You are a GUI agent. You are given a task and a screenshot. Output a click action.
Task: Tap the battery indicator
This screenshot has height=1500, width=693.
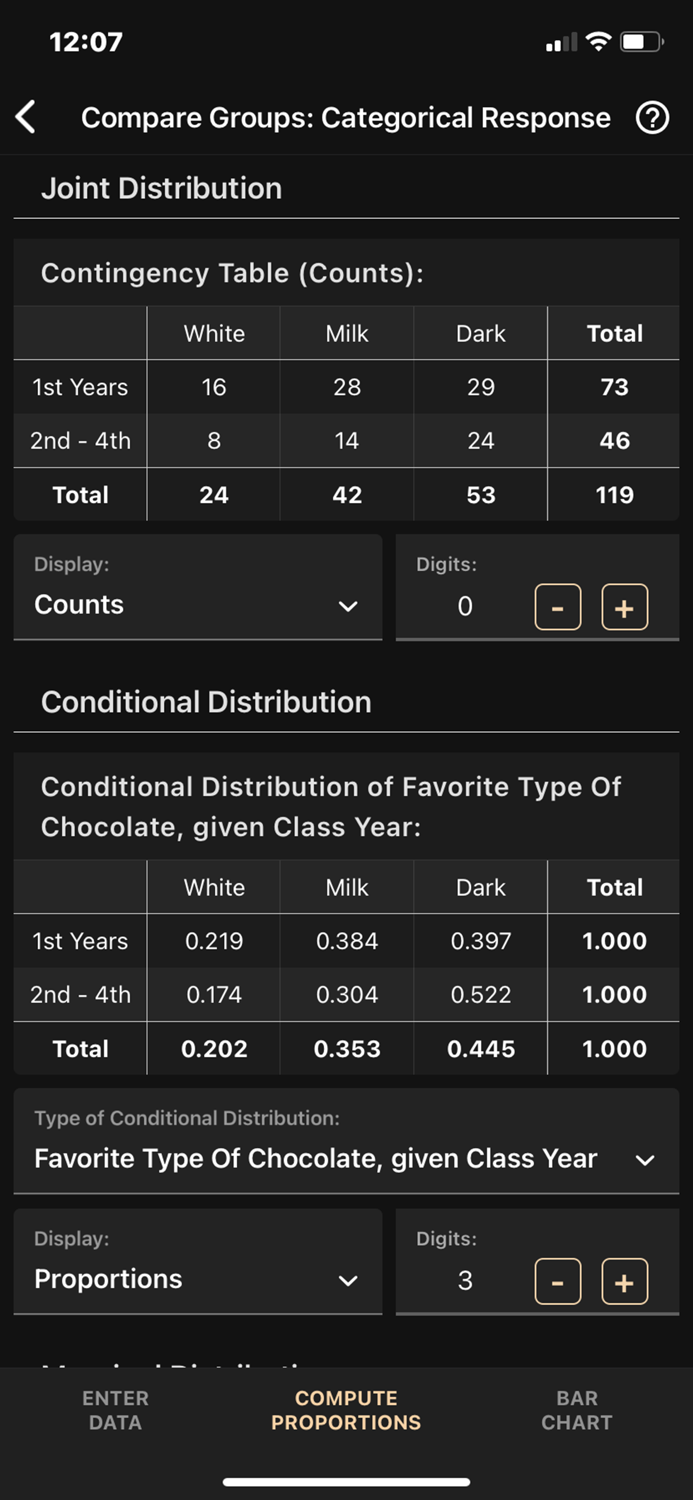pyautogui.click(x=640, y=41)
